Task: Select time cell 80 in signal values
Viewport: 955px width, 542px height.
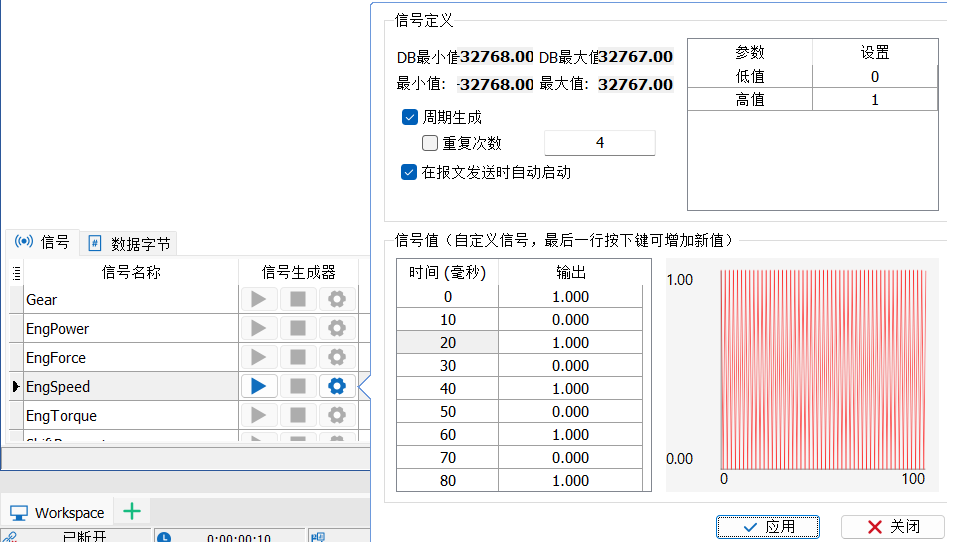Action: (448, 480)
